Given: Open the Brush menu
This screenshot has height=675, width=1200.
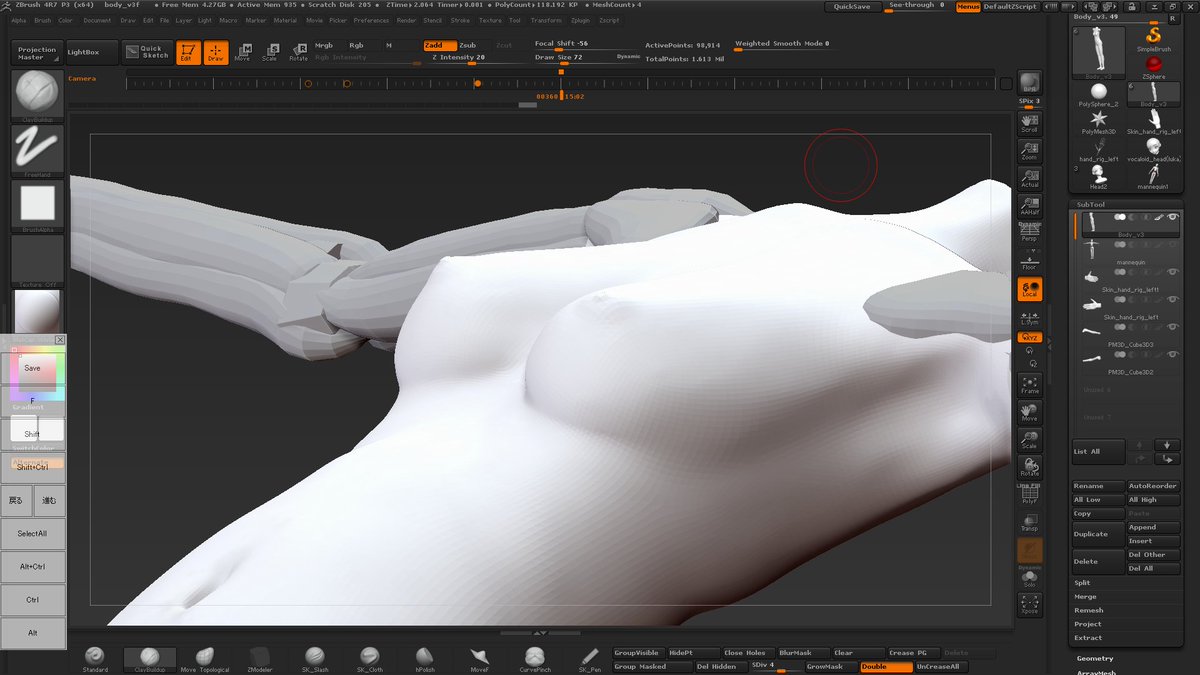Looking at the screenshot, I should pos(43,20).
